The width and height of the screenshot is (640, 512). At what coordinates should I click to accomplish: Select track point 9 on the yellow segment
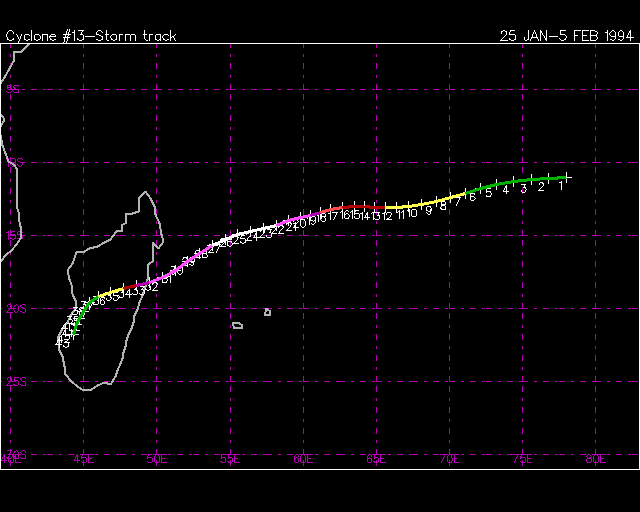coord(432,203)
